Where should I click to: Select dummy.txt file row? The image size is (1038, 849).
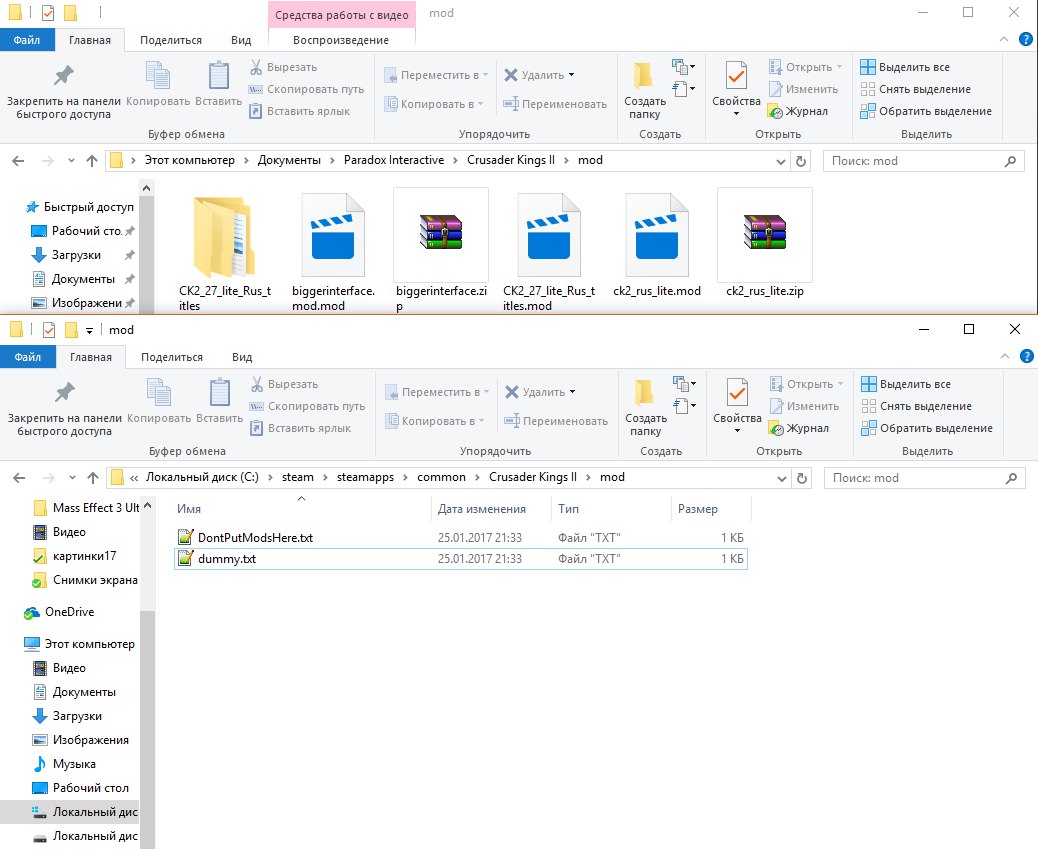tap(461, 559)
